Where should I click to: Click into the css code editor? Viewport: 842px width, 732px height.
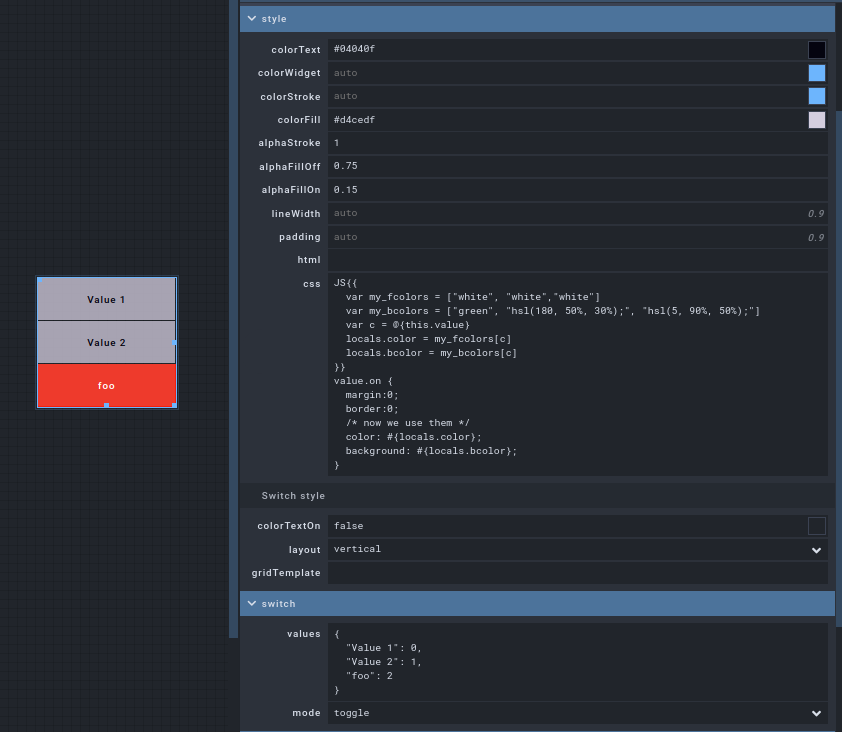(x=577, y=374)
